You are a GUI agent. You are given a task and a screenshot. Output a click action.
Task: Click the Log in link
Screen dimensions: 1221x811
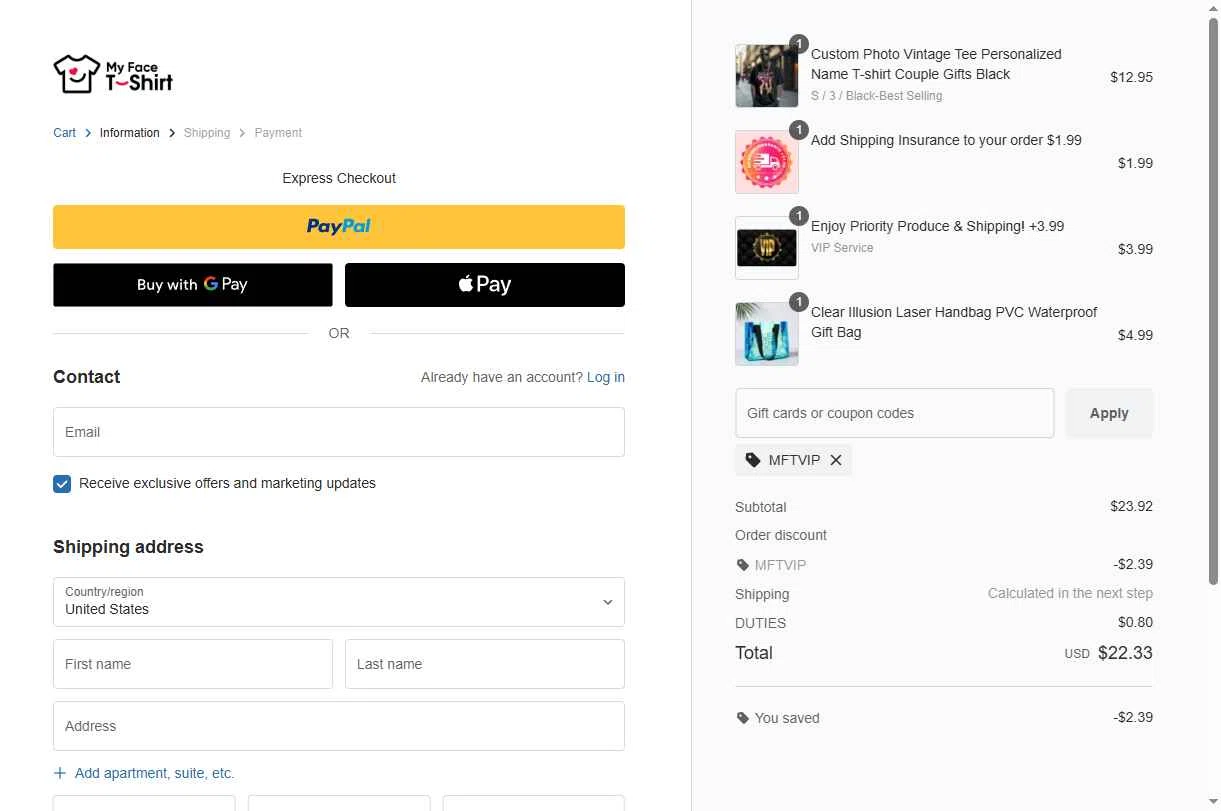[x=606, y=377]
